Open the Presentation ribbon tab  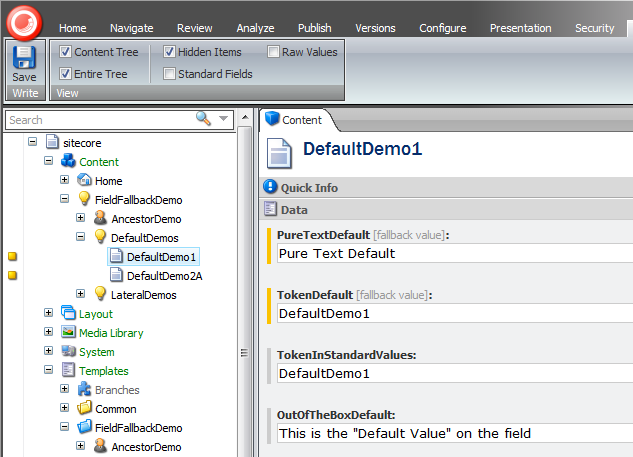click(521, 28)
